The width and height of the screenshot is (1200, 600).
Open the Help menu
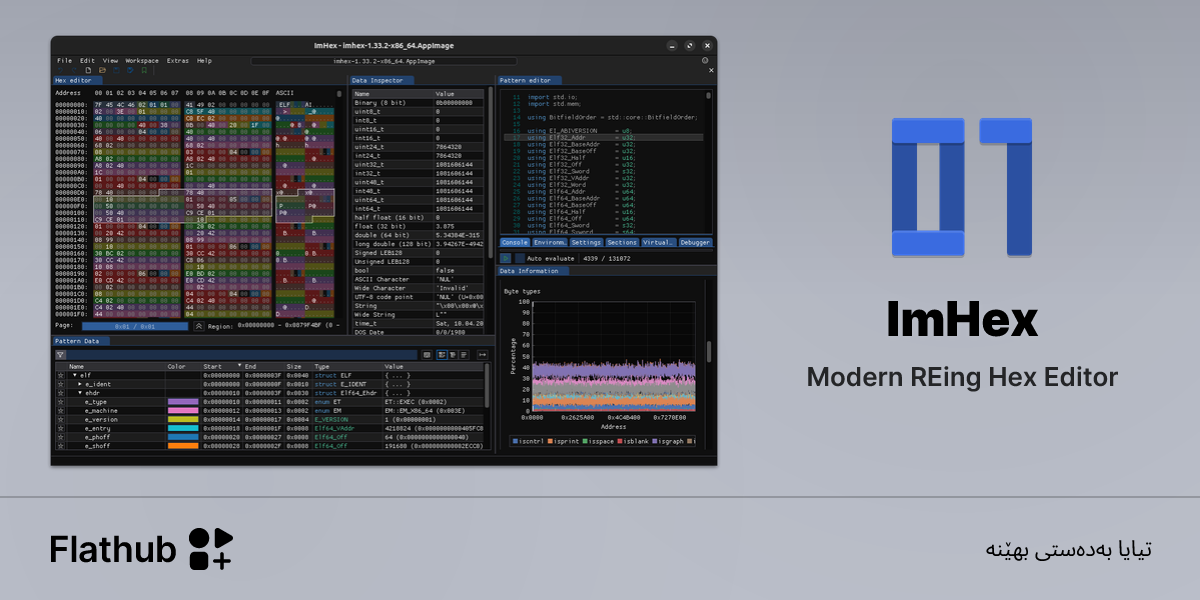tap(205, 60)
